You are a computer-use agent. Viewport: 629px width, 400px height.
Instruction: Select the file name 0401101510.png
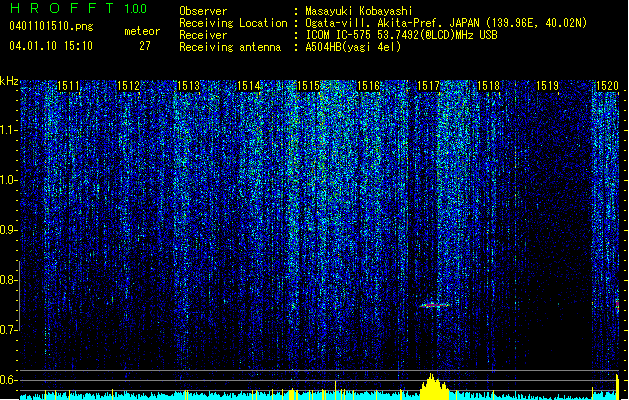(x=51, y=26)
